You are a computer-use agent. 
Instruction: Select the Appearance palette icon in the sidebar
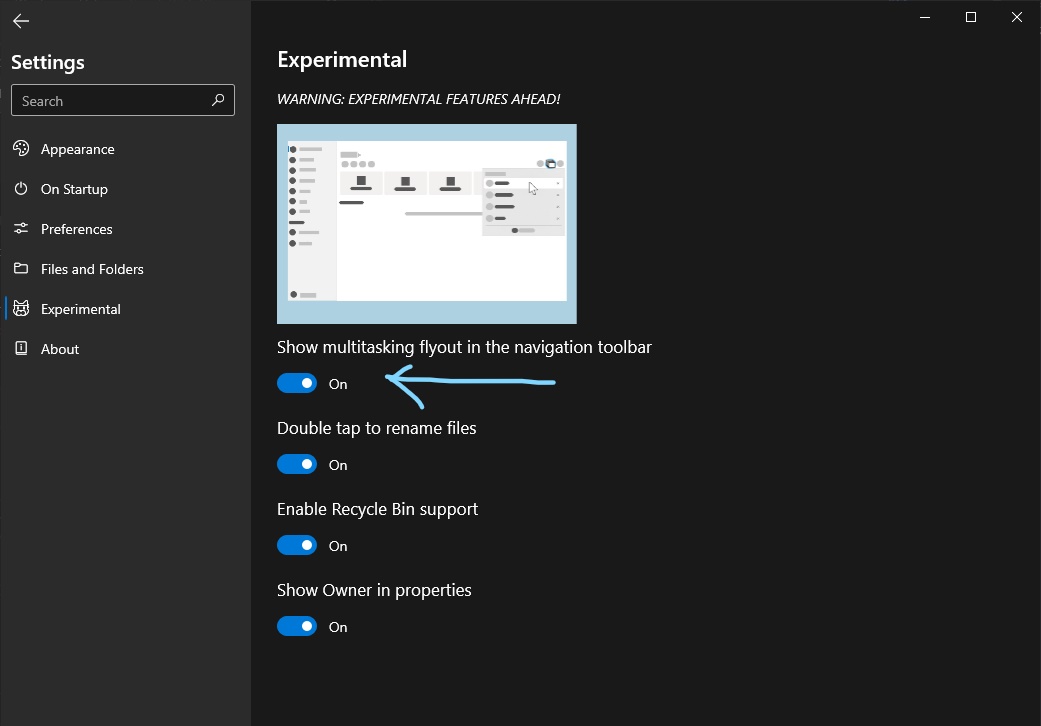(22, 148)
